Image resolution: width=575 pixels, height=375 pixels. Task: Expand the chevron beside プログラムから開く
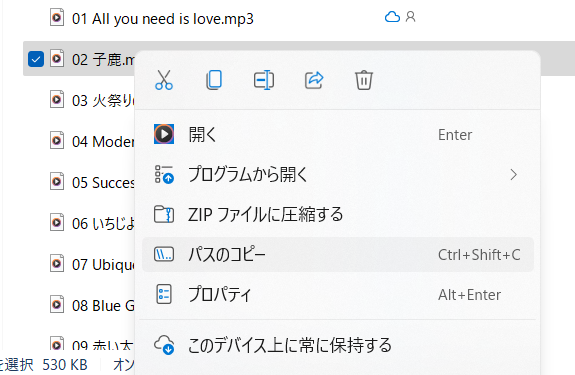pyautogui.click(x=514, y=175)
